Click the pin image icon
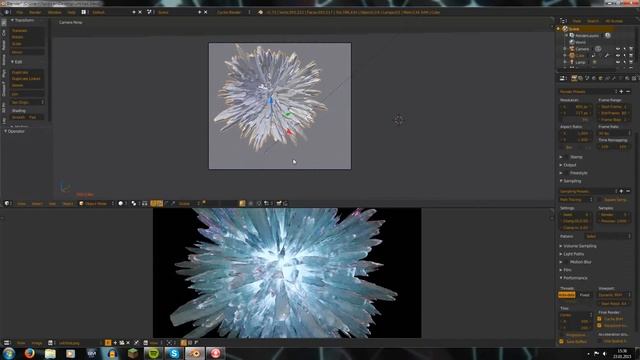 pyautogui.click(x=136, y=343)
